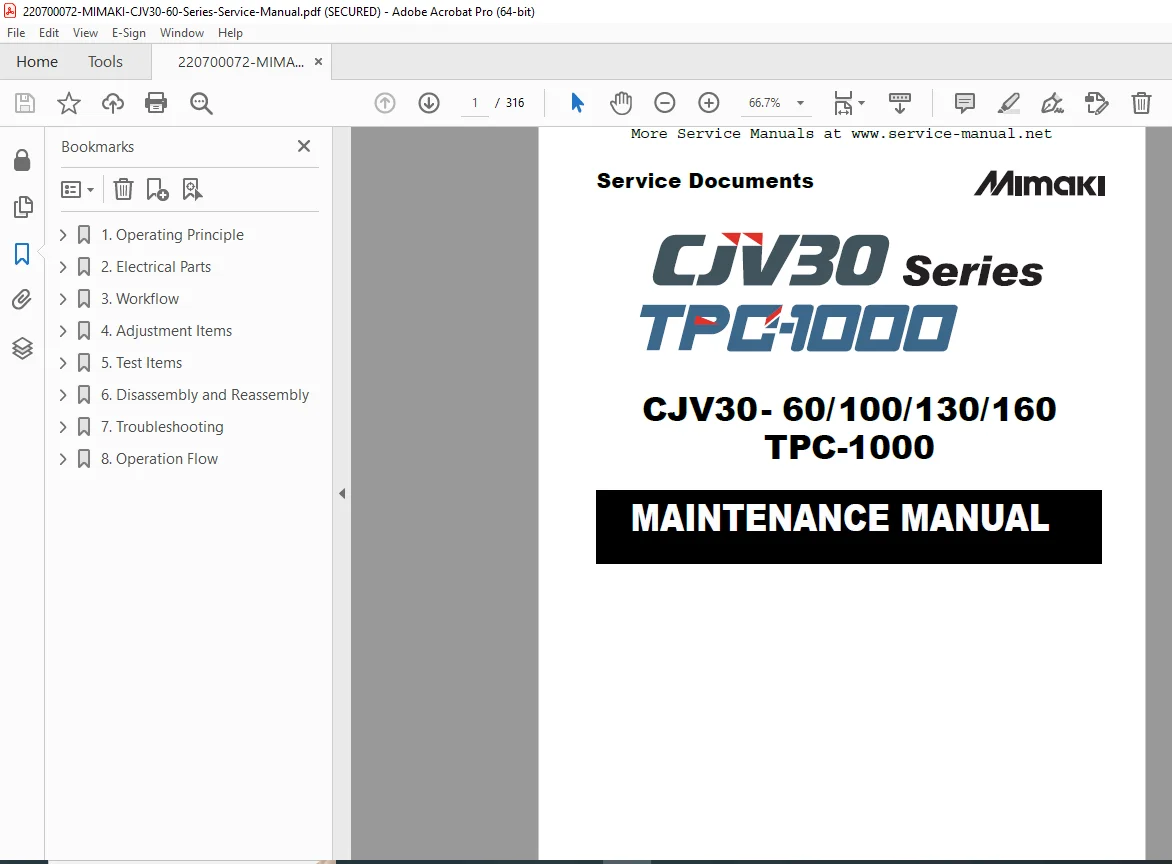This screenshot has width=1172, height=864.
Task: Open the Edit menu
Action: 49,33
